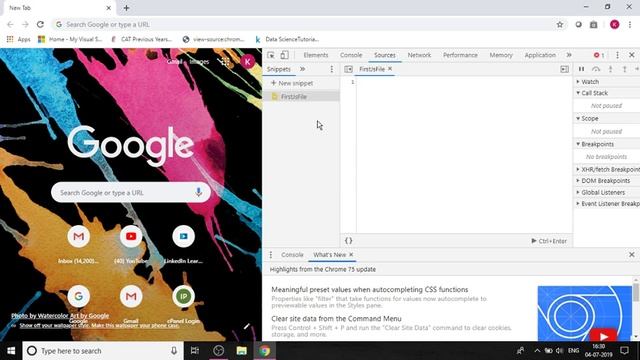The image size is (640, 360).
Task: Open the Snippets pane three-dot menu
Action: pyautogui.click(x=331, y=69)
